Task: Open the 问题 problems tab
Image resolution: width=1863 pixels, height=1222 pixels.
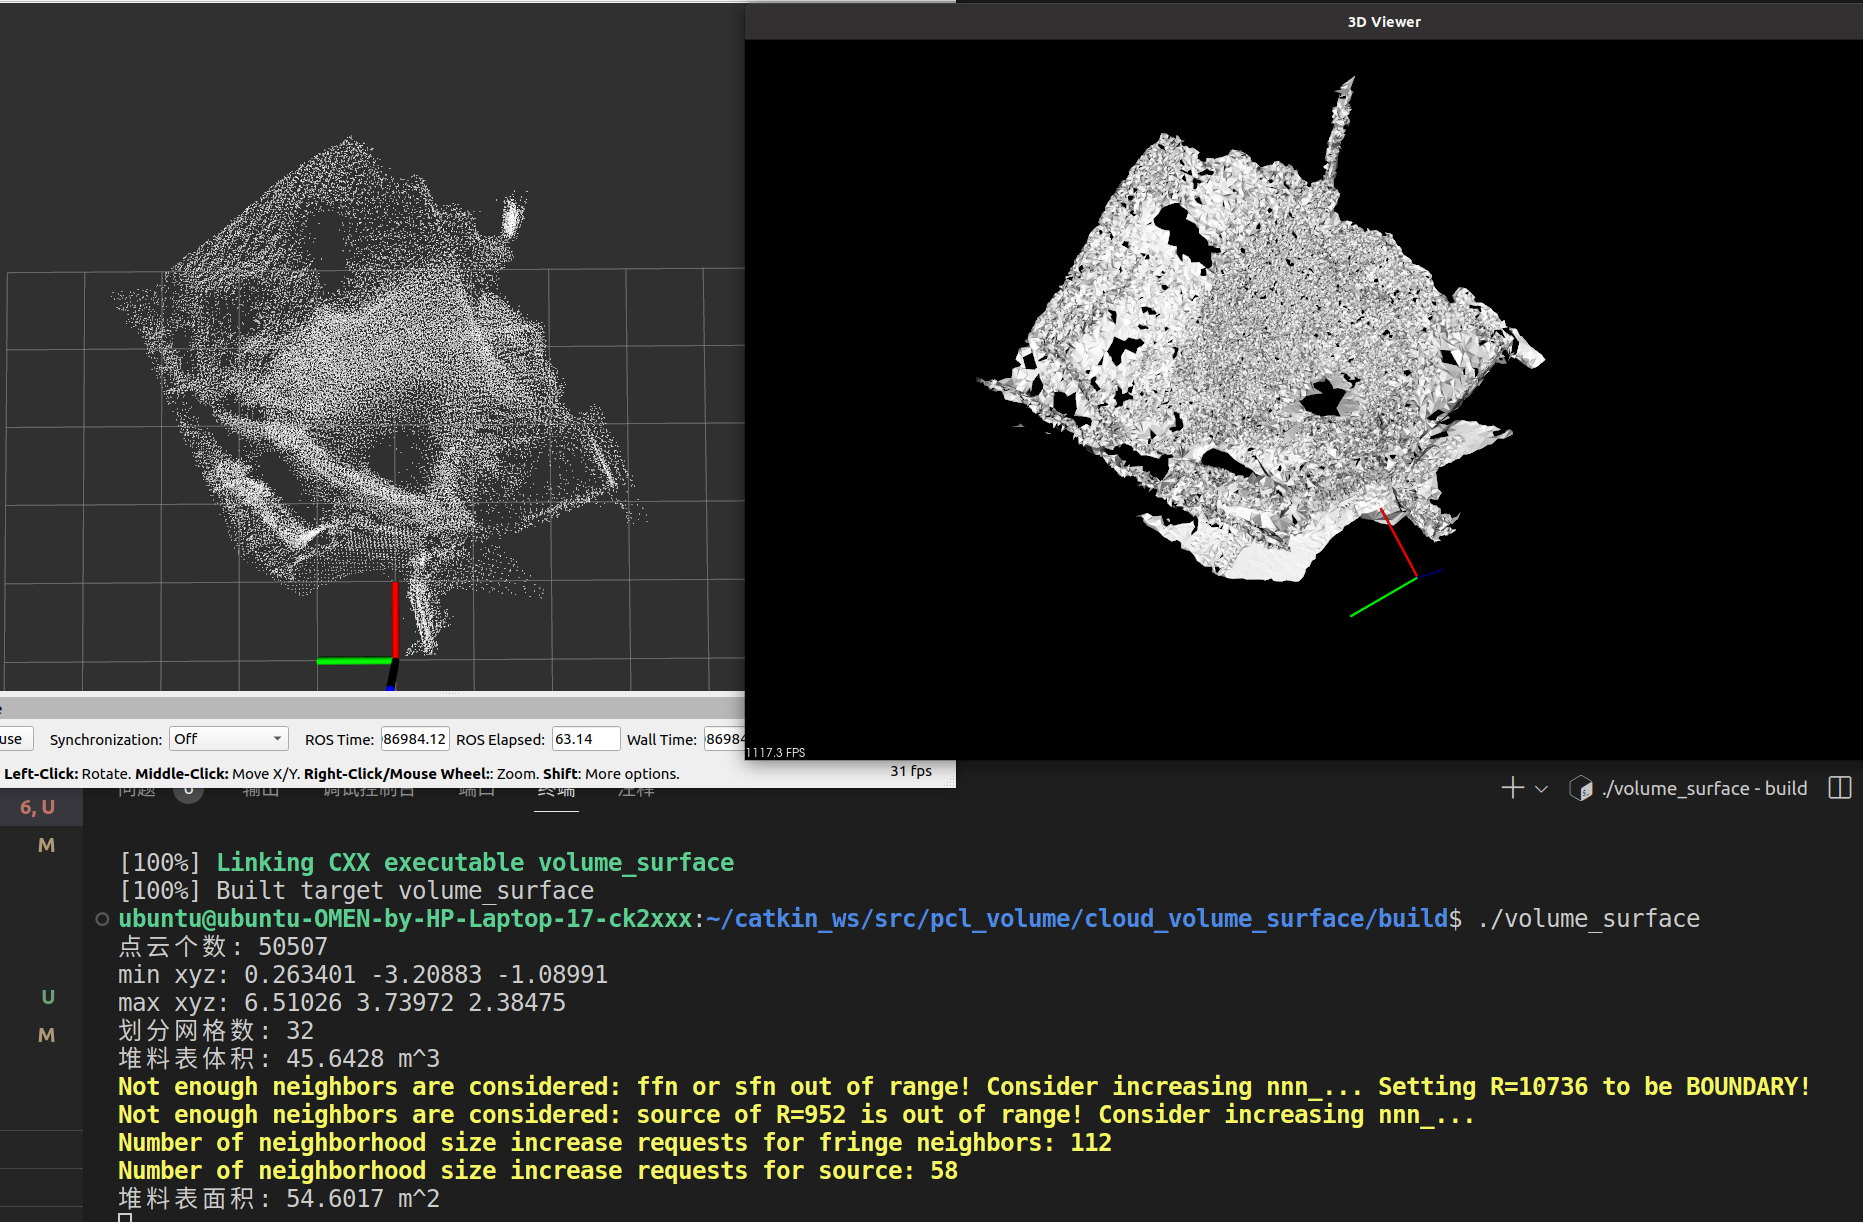Action: click(x=137, y=792)
